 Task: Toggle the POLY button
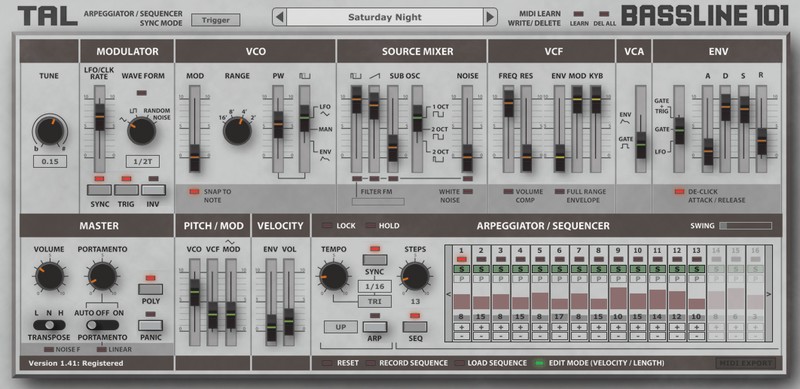point(151,289)
